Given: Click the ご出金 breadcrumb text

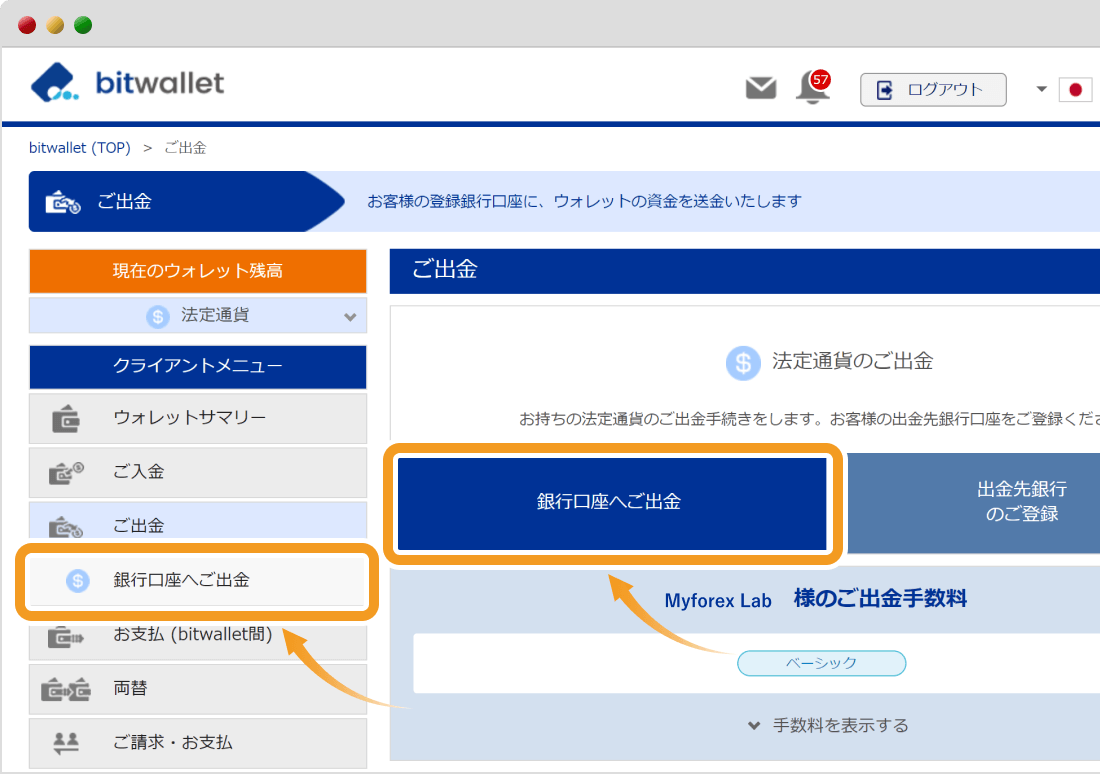Looking at the screenshot, I should pos(185,148).
